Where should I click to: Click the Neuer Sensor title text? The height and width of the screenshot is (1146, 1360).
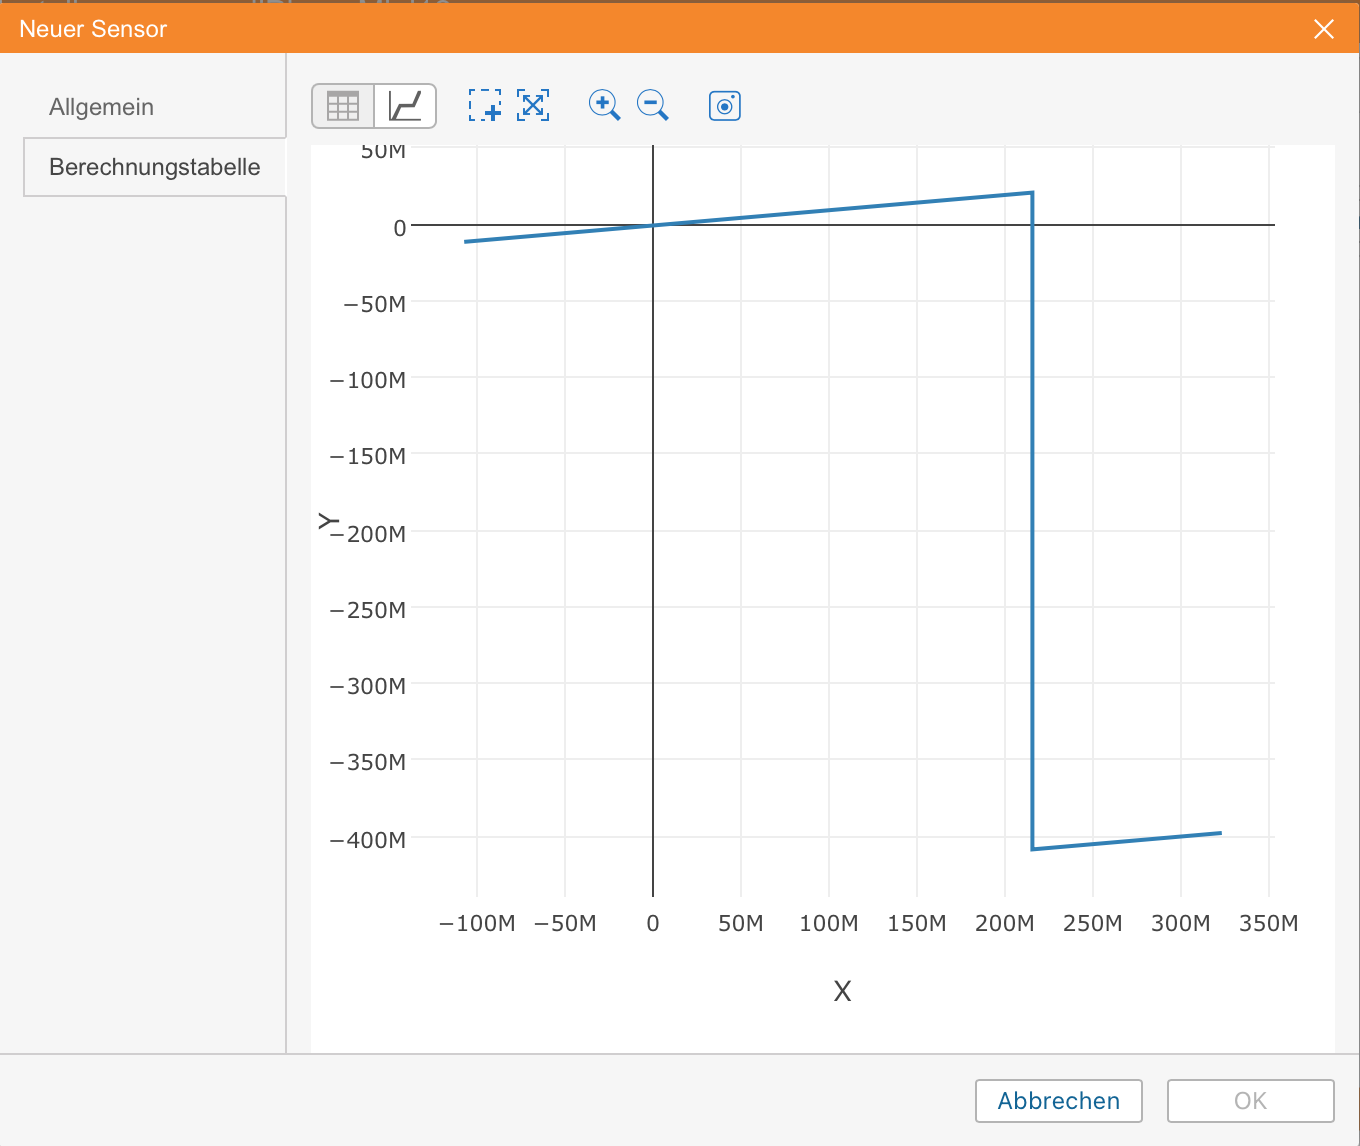pos(93,29)
